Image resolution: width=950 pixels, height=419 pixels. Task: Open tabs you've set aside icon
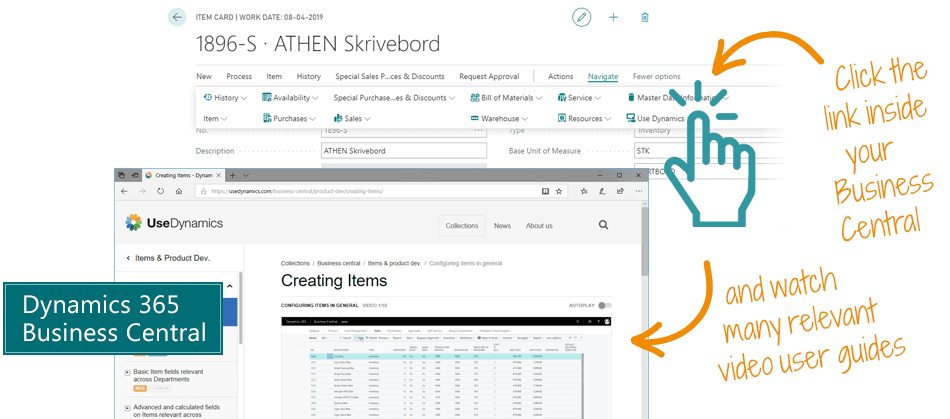[x=122, y=175]
